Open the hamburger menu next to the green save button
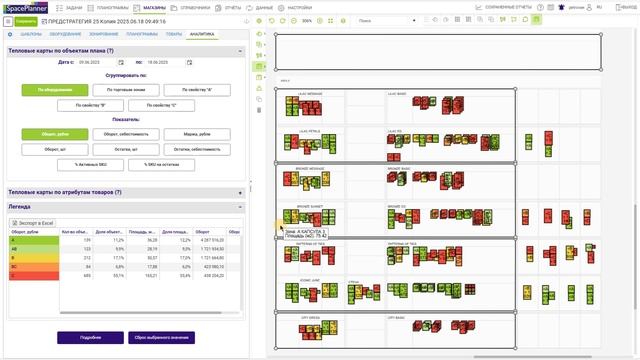The image size is (640, 360). pyautogui.click(x=8, y=22)
